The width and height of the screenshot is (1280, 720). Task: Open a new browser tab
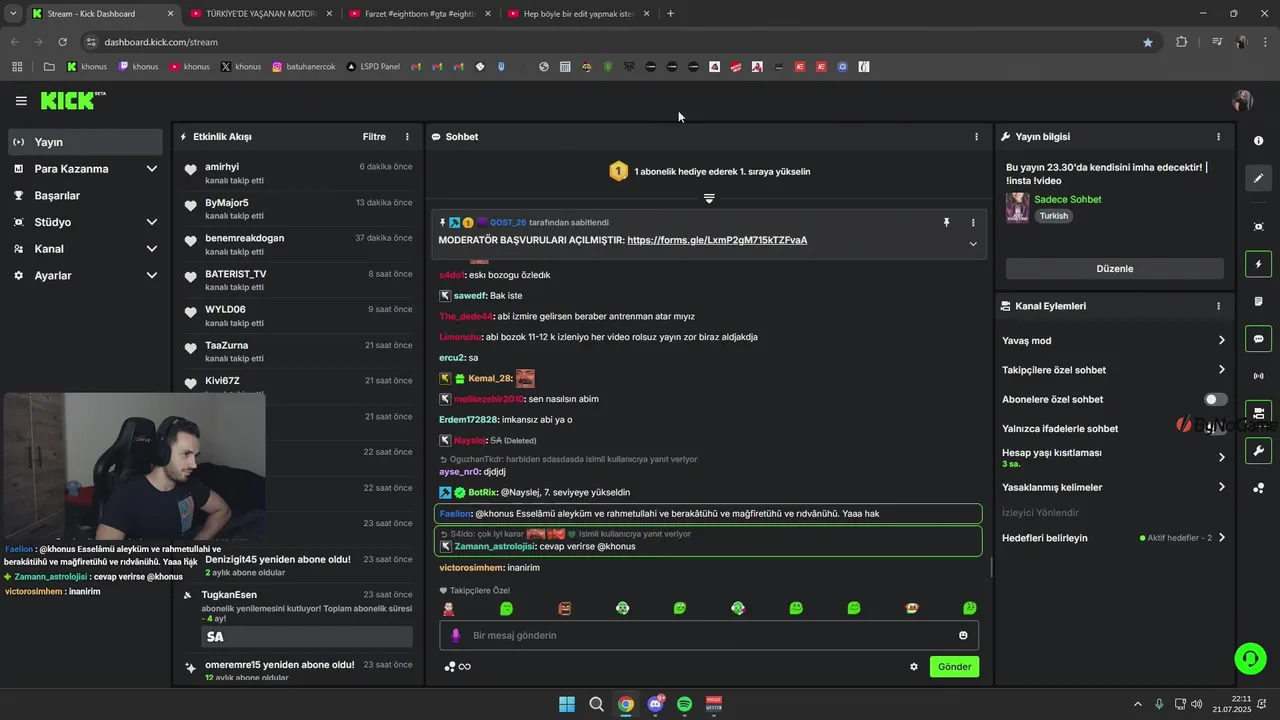[x=670, y=14]
